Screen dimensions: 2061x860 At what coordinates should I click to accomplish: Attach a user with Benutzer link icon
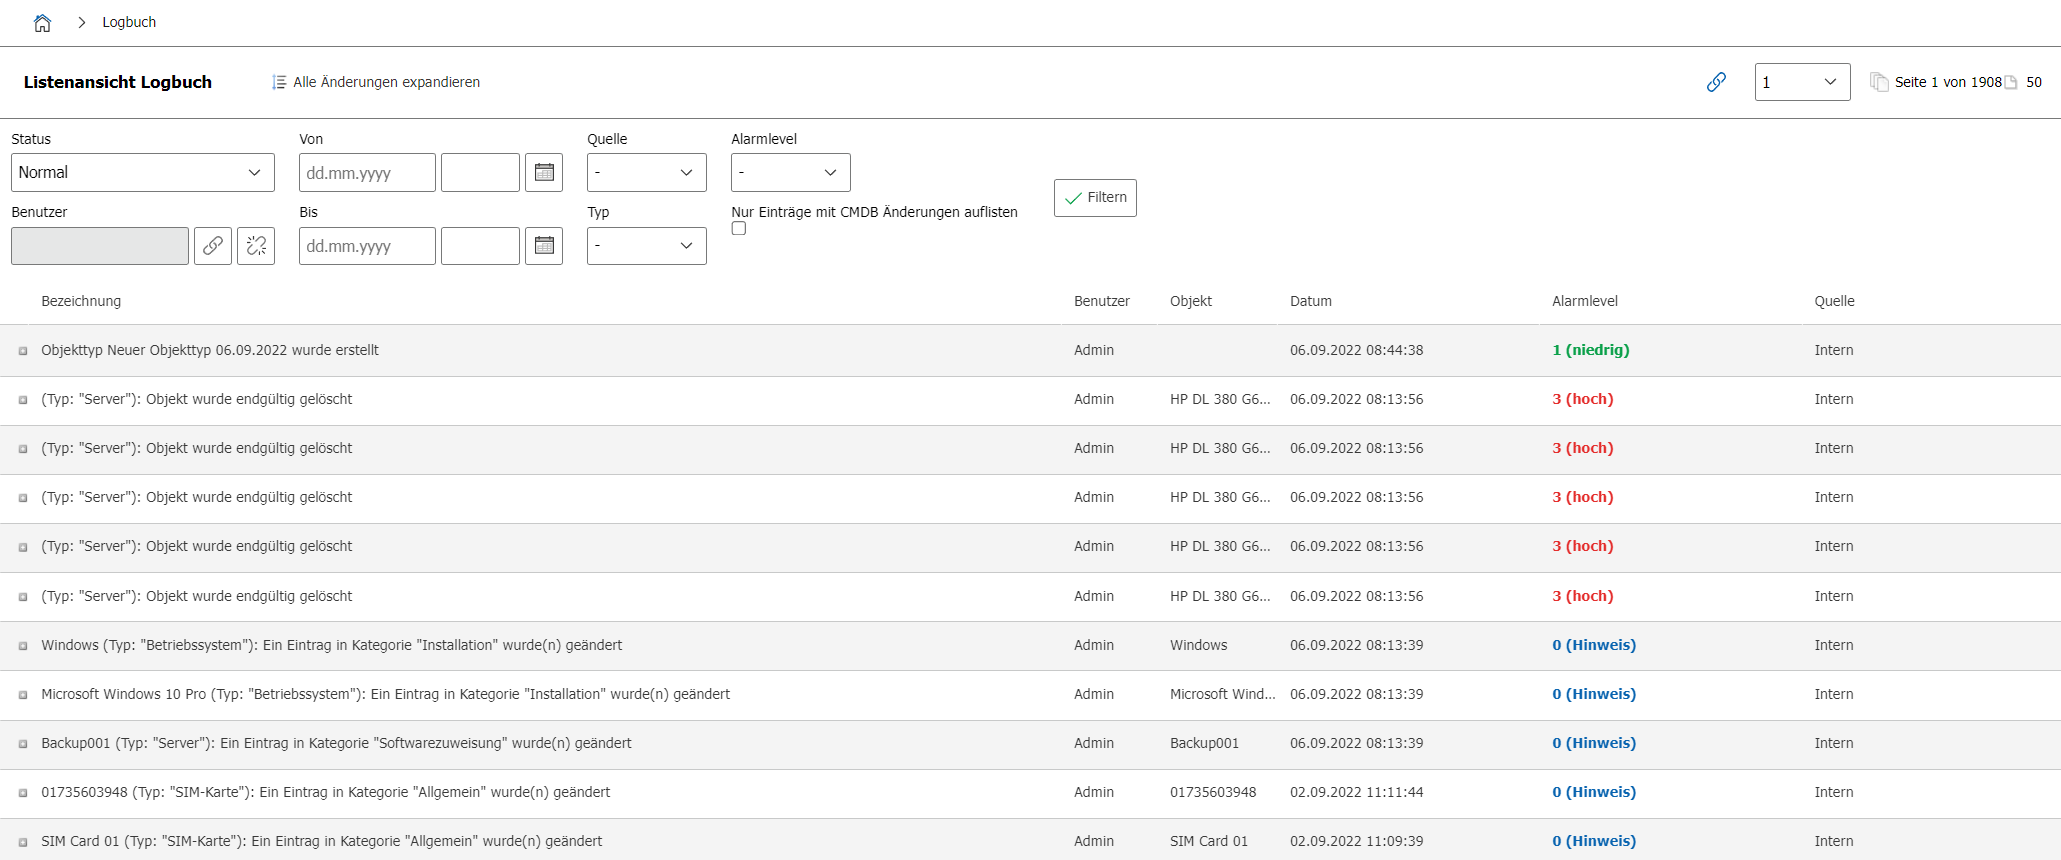point(213,246)
